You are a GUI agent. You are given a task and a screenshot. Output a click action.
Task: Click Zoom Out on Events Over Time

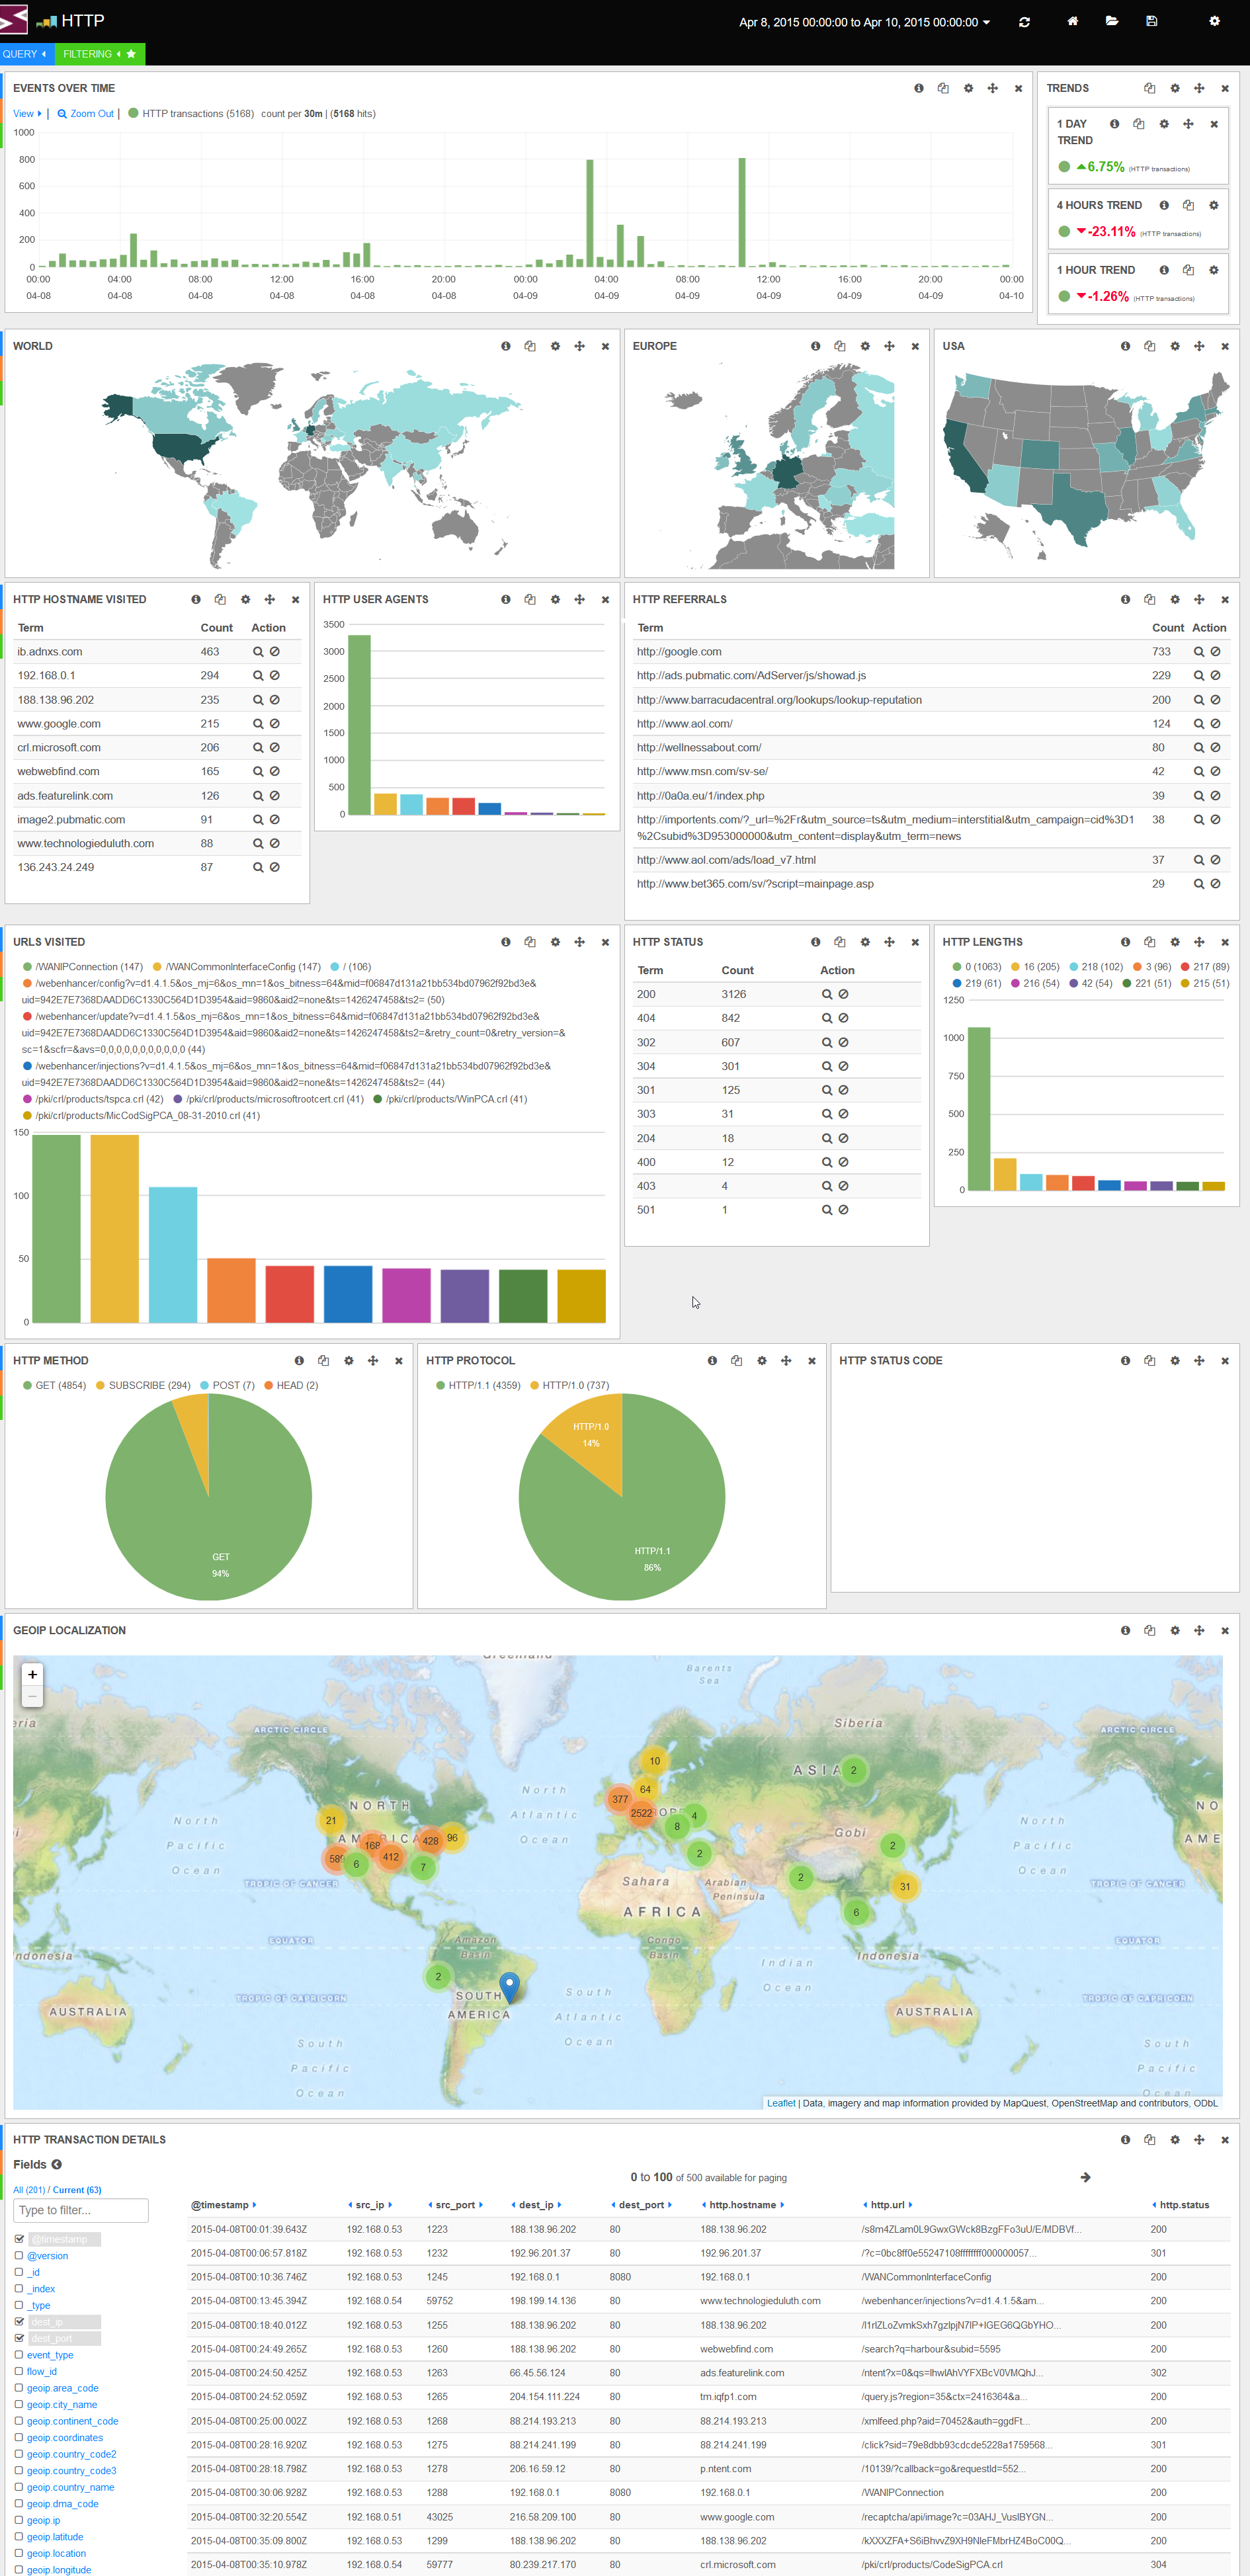click(x=86, y=114)
